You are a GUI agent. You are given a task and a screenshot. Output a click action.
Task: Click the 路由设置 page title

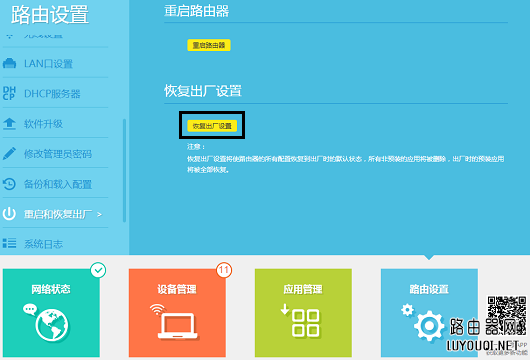point(50,15)
